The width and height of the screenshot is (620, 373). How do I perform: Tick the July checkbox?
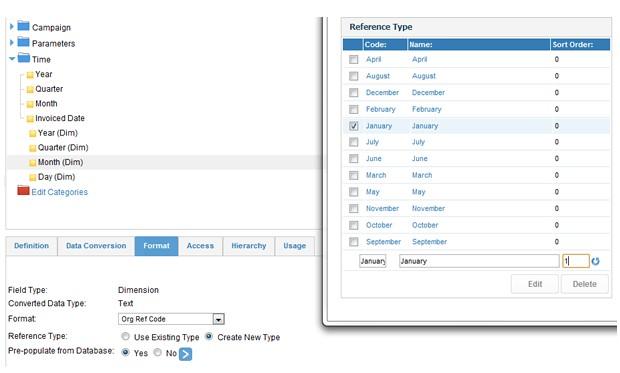tap(353, 142)
